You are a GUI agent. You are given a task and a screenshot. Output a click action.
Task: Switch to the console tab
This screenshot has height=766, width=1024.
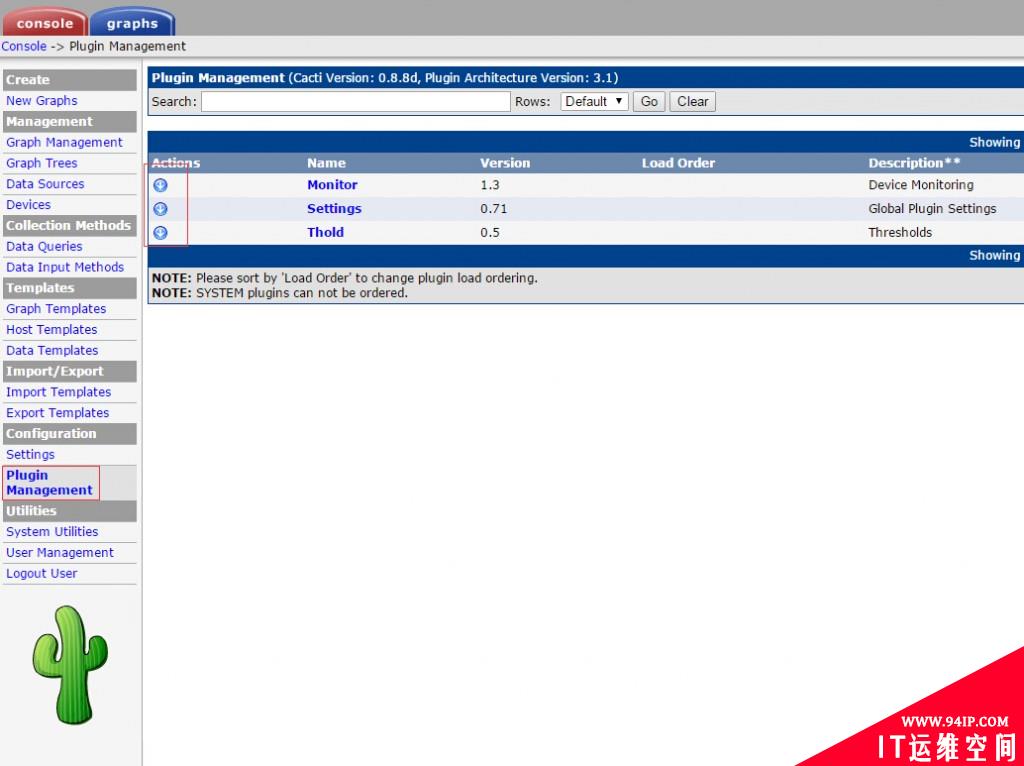[x=44, y=23]
